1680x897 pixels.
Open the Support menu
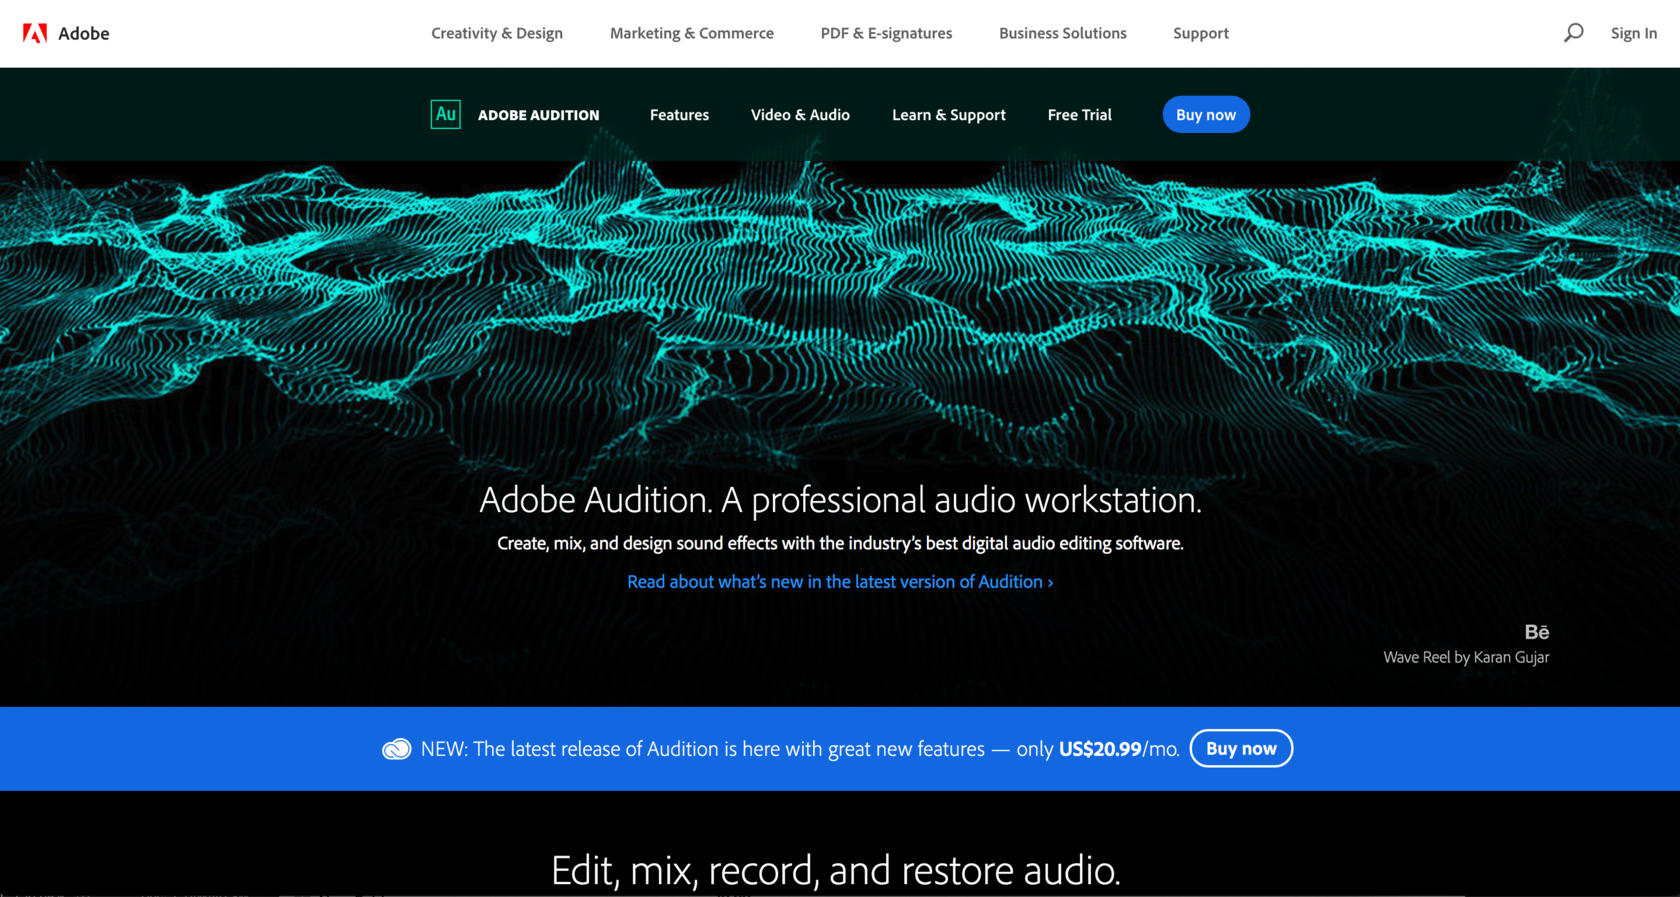click(1201, 33)
